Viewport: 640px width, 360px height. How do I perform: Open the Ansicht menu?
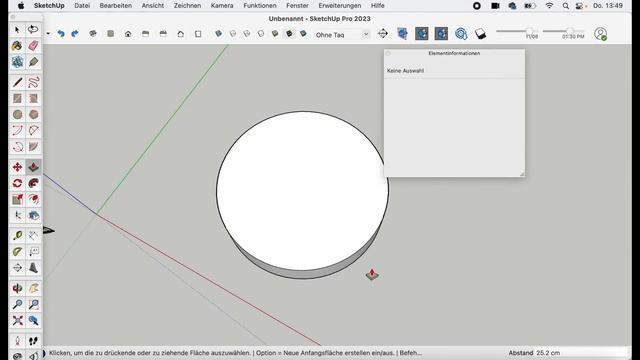(153, 6)
